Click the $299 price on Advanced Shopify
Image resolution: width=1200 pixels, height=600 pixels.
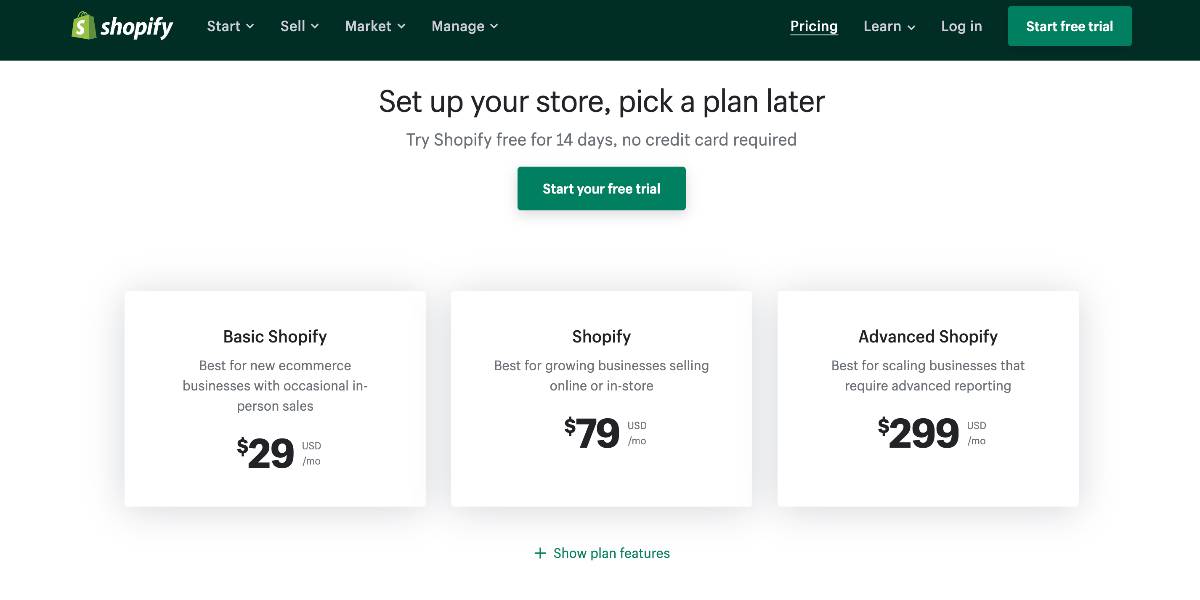919,433
